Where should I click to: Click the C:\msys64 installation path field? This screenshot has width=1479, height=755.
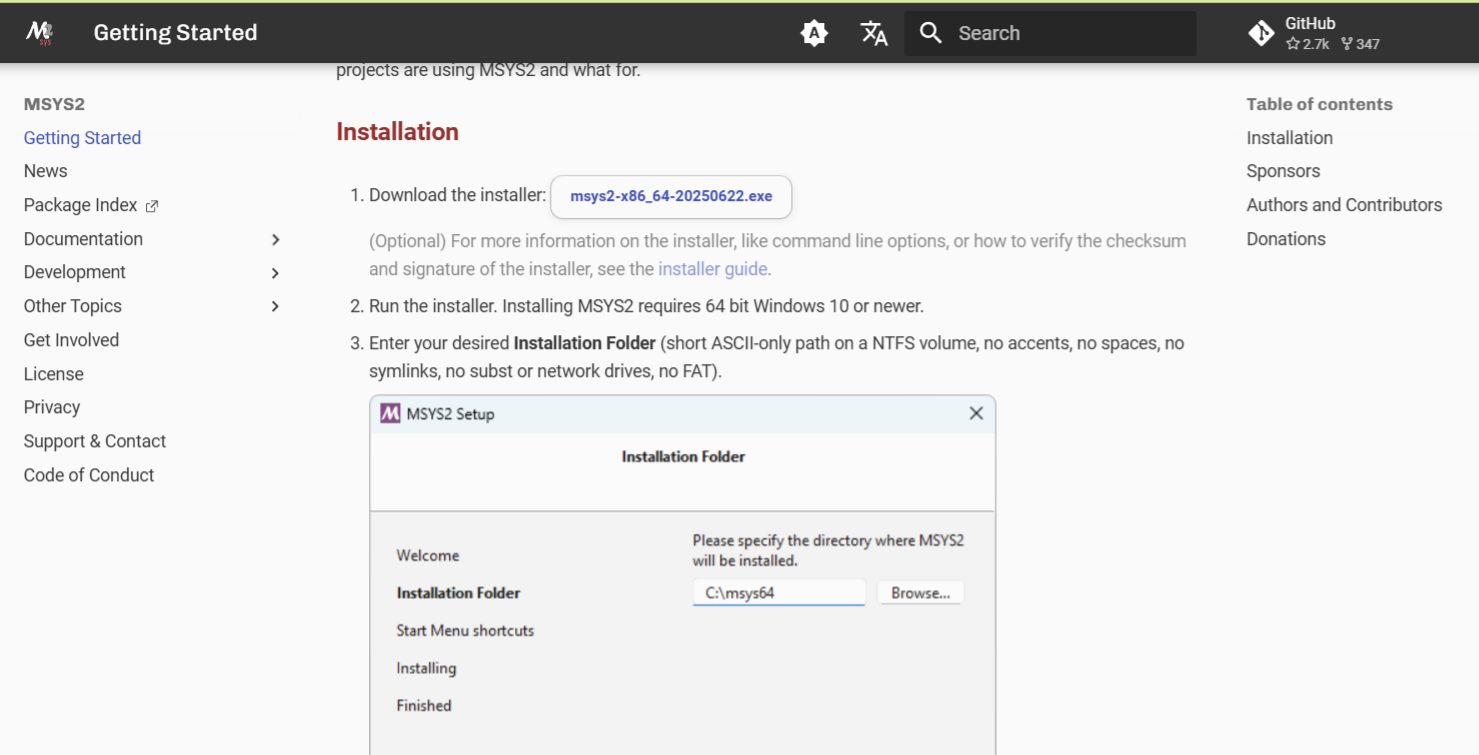click(x=778, y=593)
